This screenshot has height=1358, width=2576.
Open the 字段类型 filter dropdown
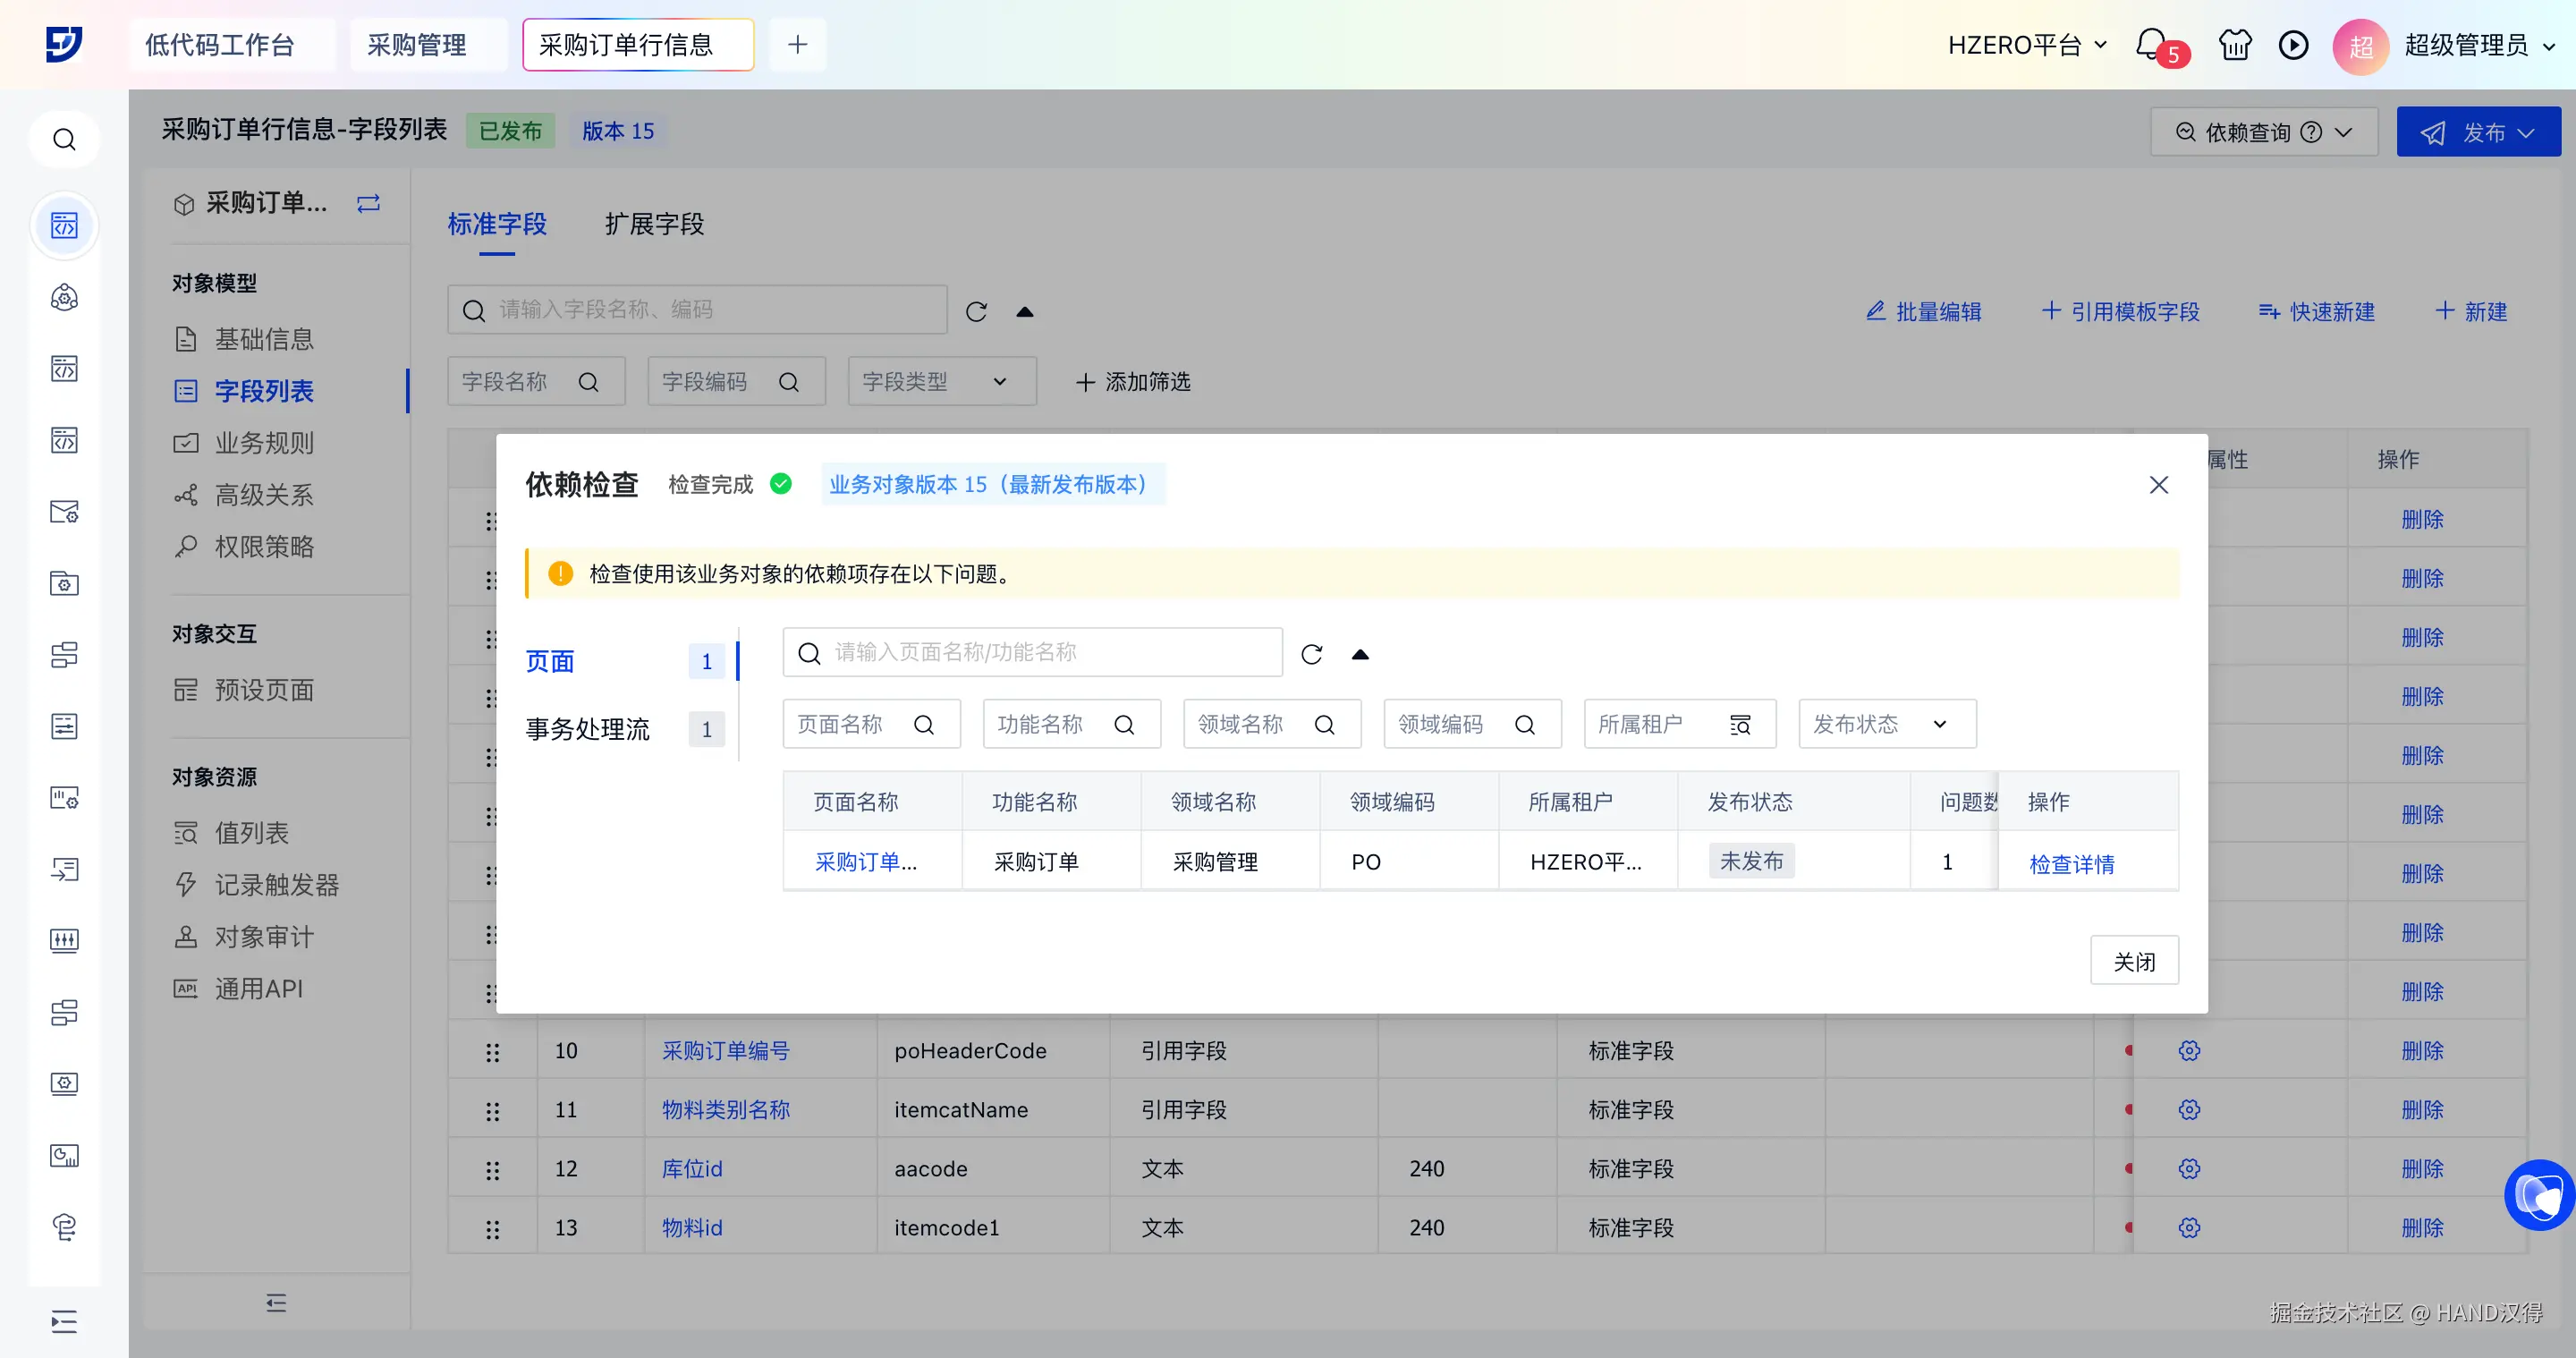940,382
